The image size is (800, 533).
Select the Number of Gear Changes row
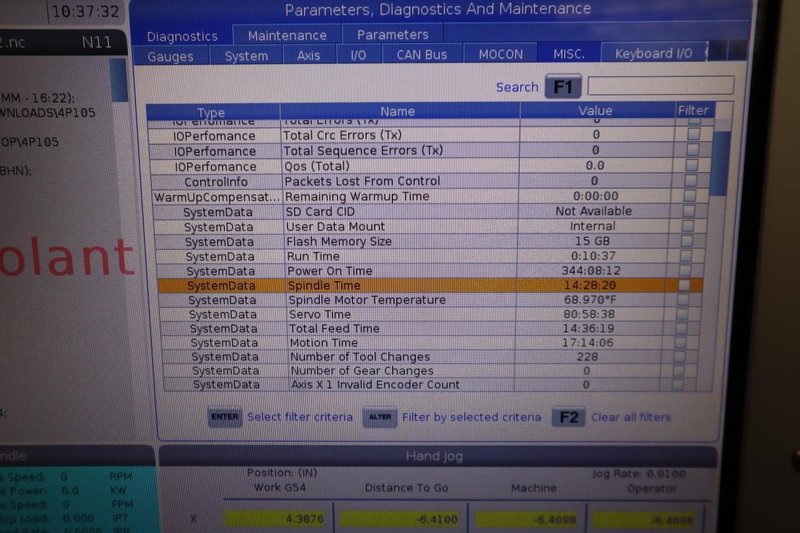click(428, 370)
